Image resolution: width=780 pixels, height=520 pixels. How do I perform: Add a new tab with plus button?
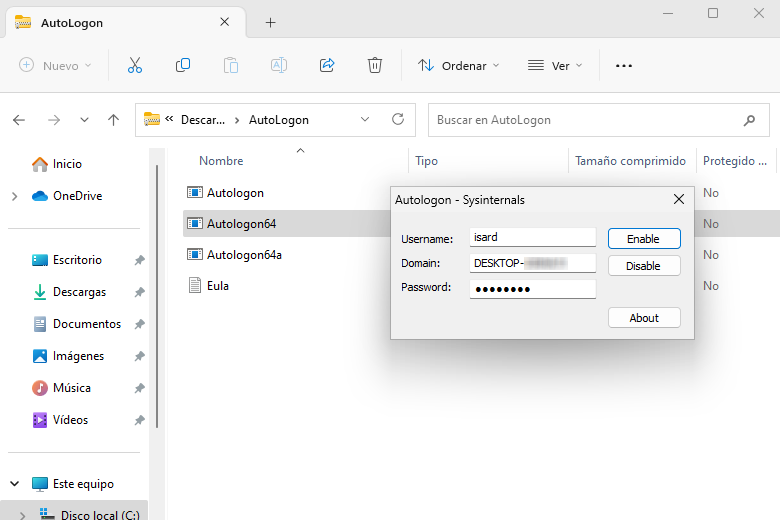tap(270, 22)
